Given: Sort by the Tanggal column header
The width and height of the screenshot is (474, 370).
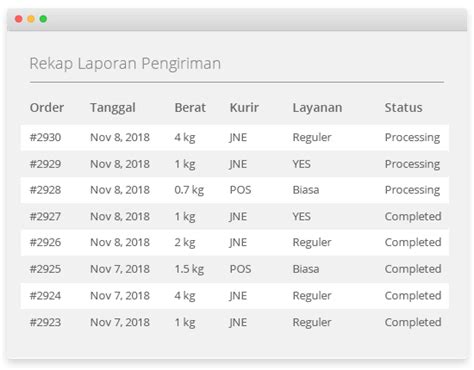Looking at the screenshot, I should 113,108.
